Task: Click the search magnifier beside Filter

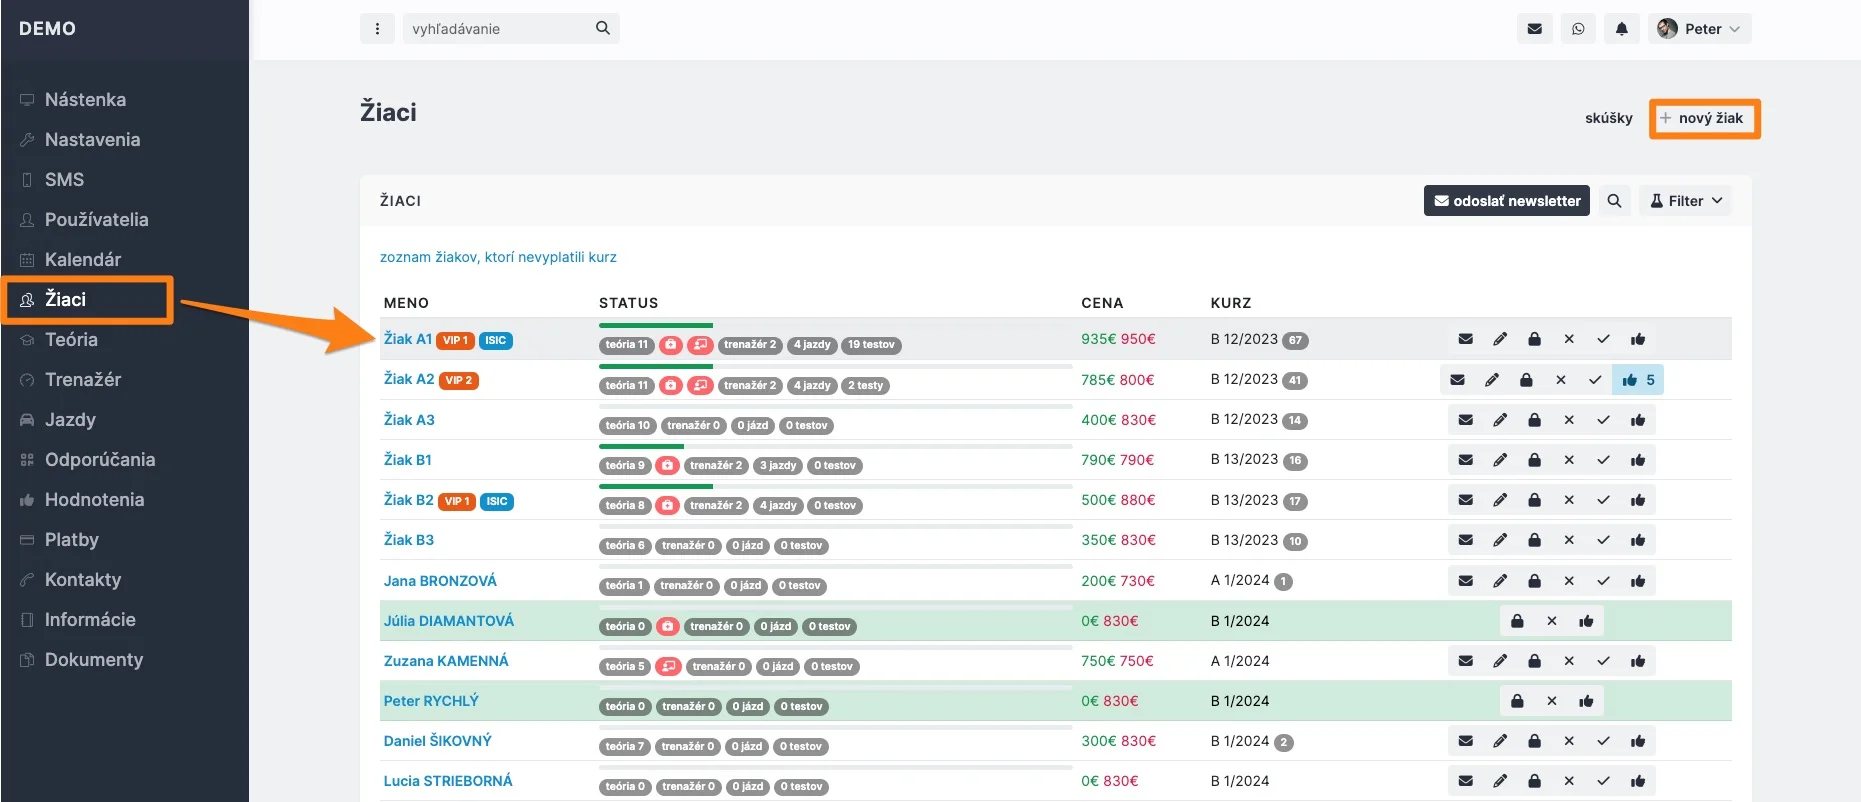Action: [x=1614, y=201]
